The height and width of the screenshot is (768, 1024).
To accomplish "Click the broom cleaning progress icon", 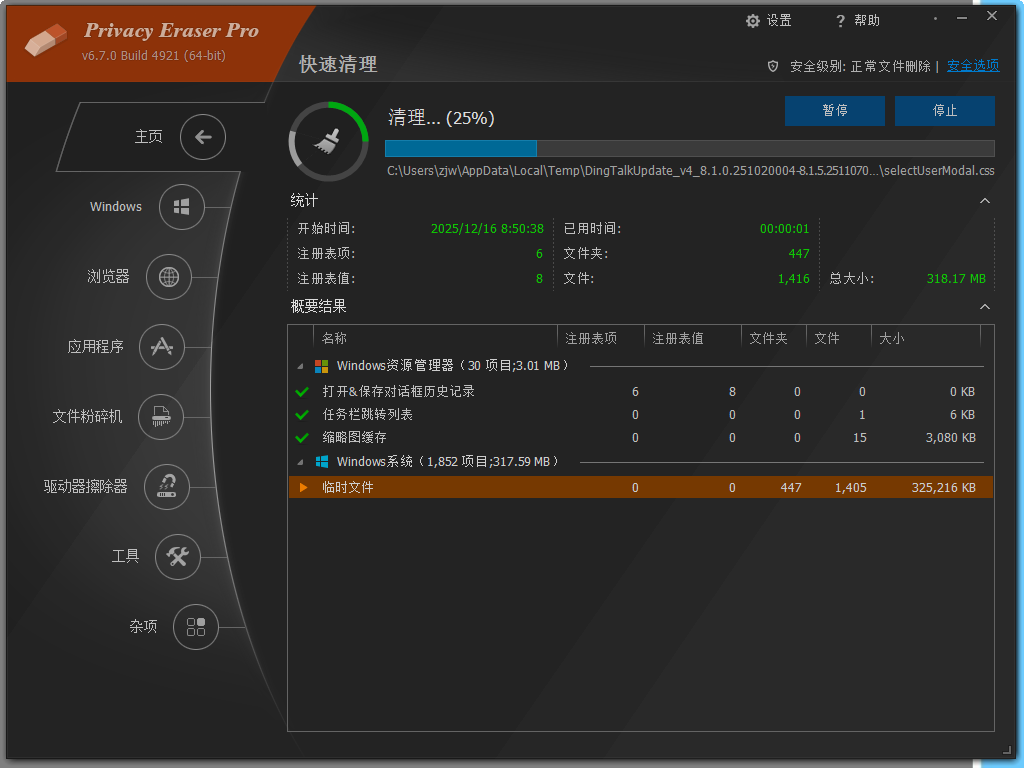I will pyautogui.click(x=328, y=141).
